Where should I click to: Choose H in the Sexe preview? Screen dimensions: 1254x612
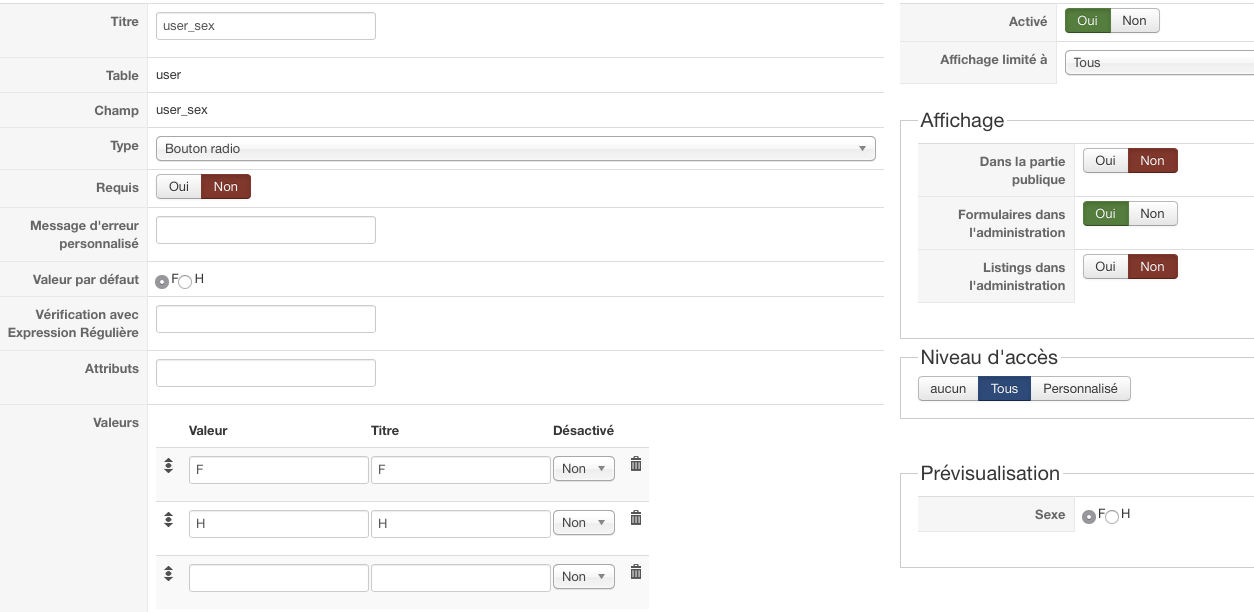pyautogui.click(x=1112, y=516)
